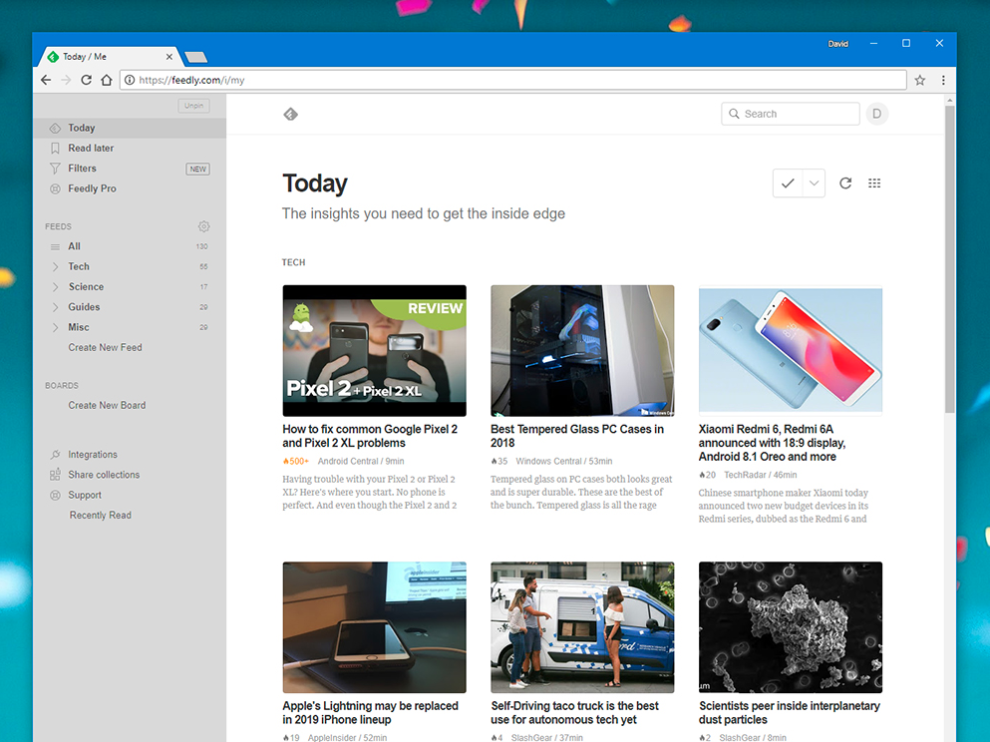The width and height of the screenshot is (990, 742).
Task: Click the David profile label in title bar
Action: click(x=838, y=44)
